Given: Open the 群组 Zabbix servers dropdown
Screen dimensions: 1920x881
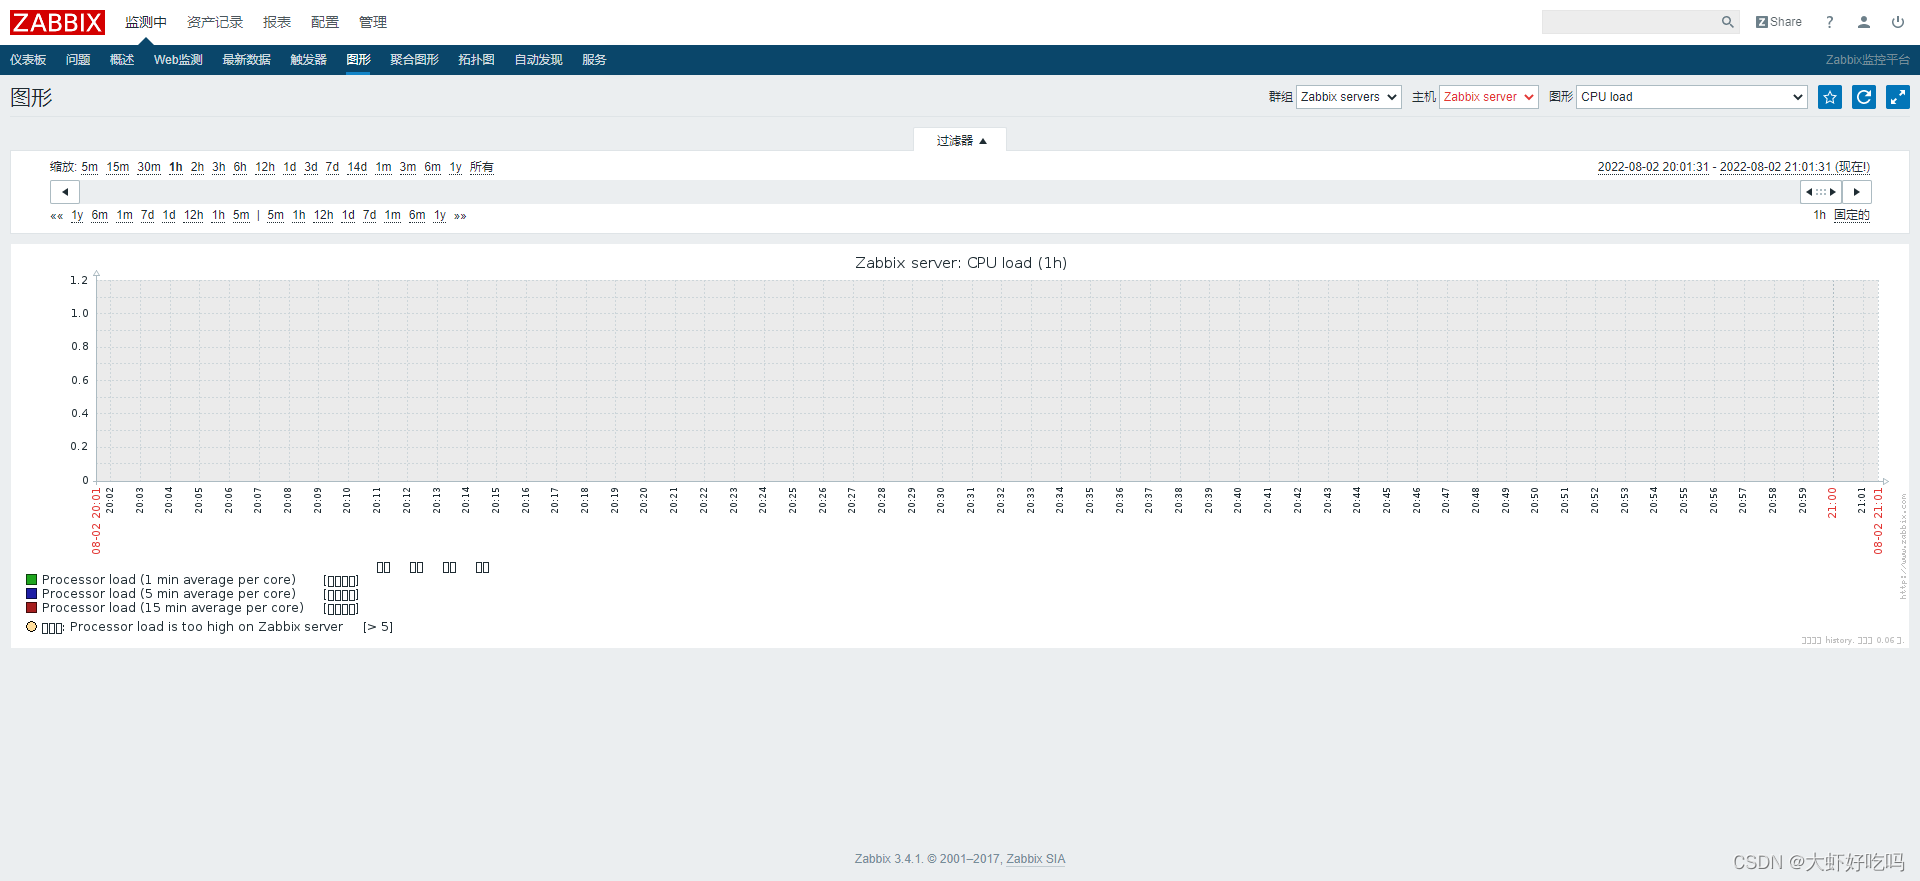Looking at the screenshot, I should click(1348, 97).
